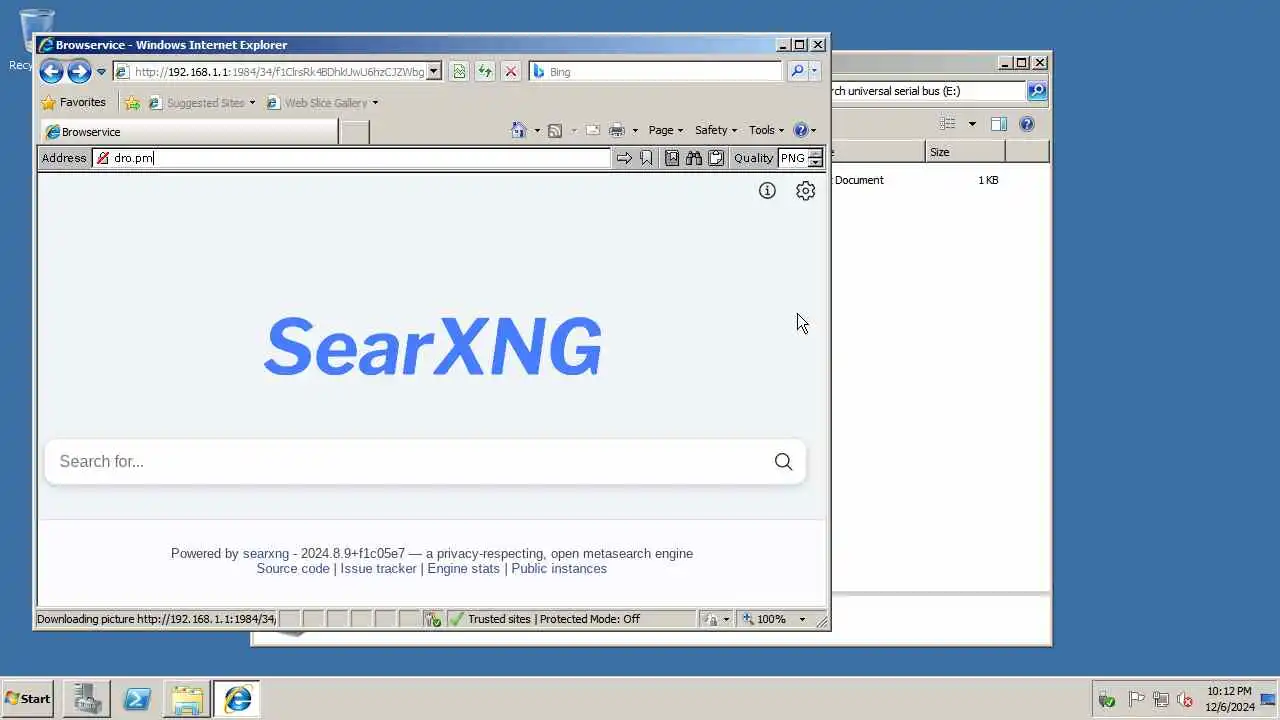The image size is (1280, 720).
Task: Click the SearXNG logo
Action: (x=433, y=347)
